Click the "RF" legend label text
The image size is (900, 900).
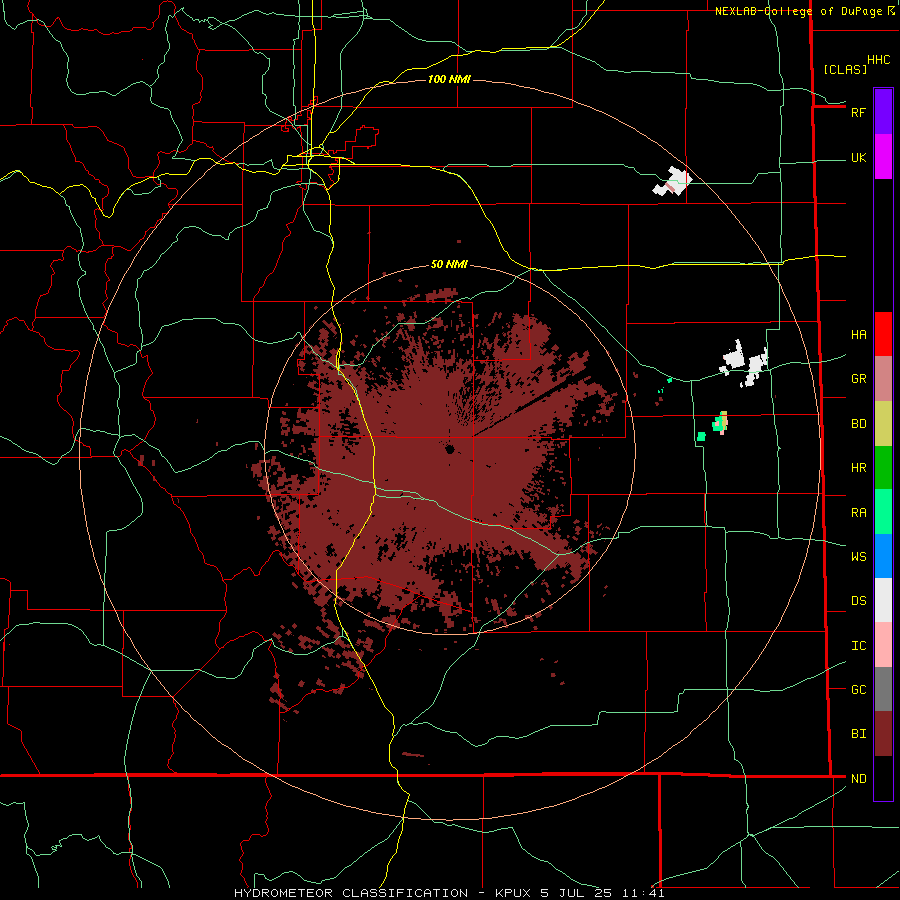pyautogui.click(x=858, y=112)
